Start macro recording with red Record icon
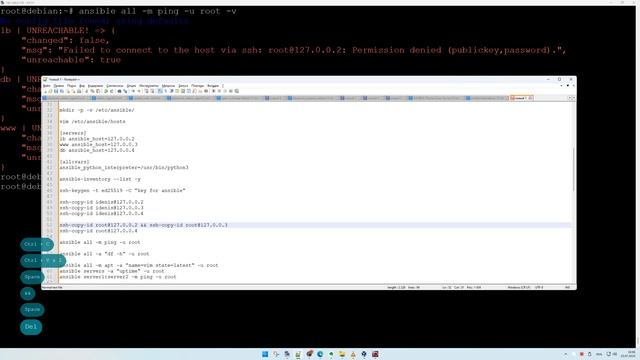The image size is (640, 360). (214, 91)
